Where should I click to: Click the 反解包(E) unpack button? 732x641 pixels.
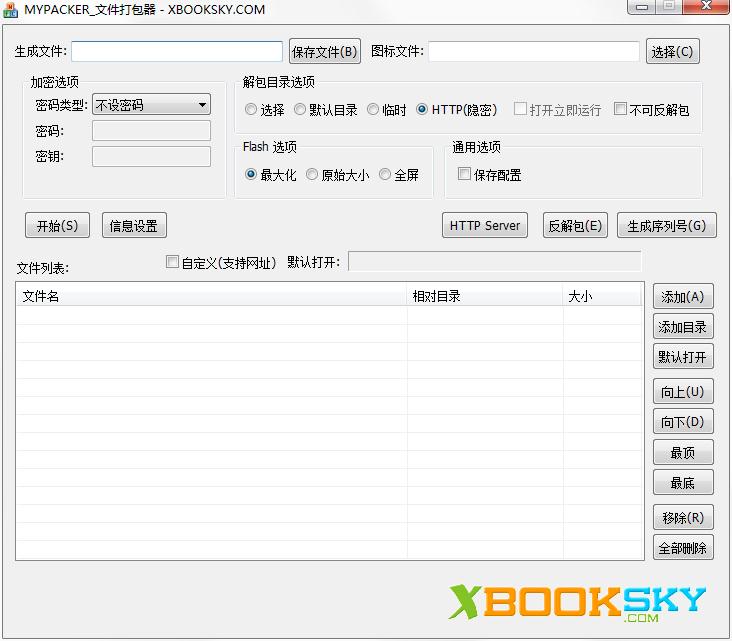(x=575, y=225)
